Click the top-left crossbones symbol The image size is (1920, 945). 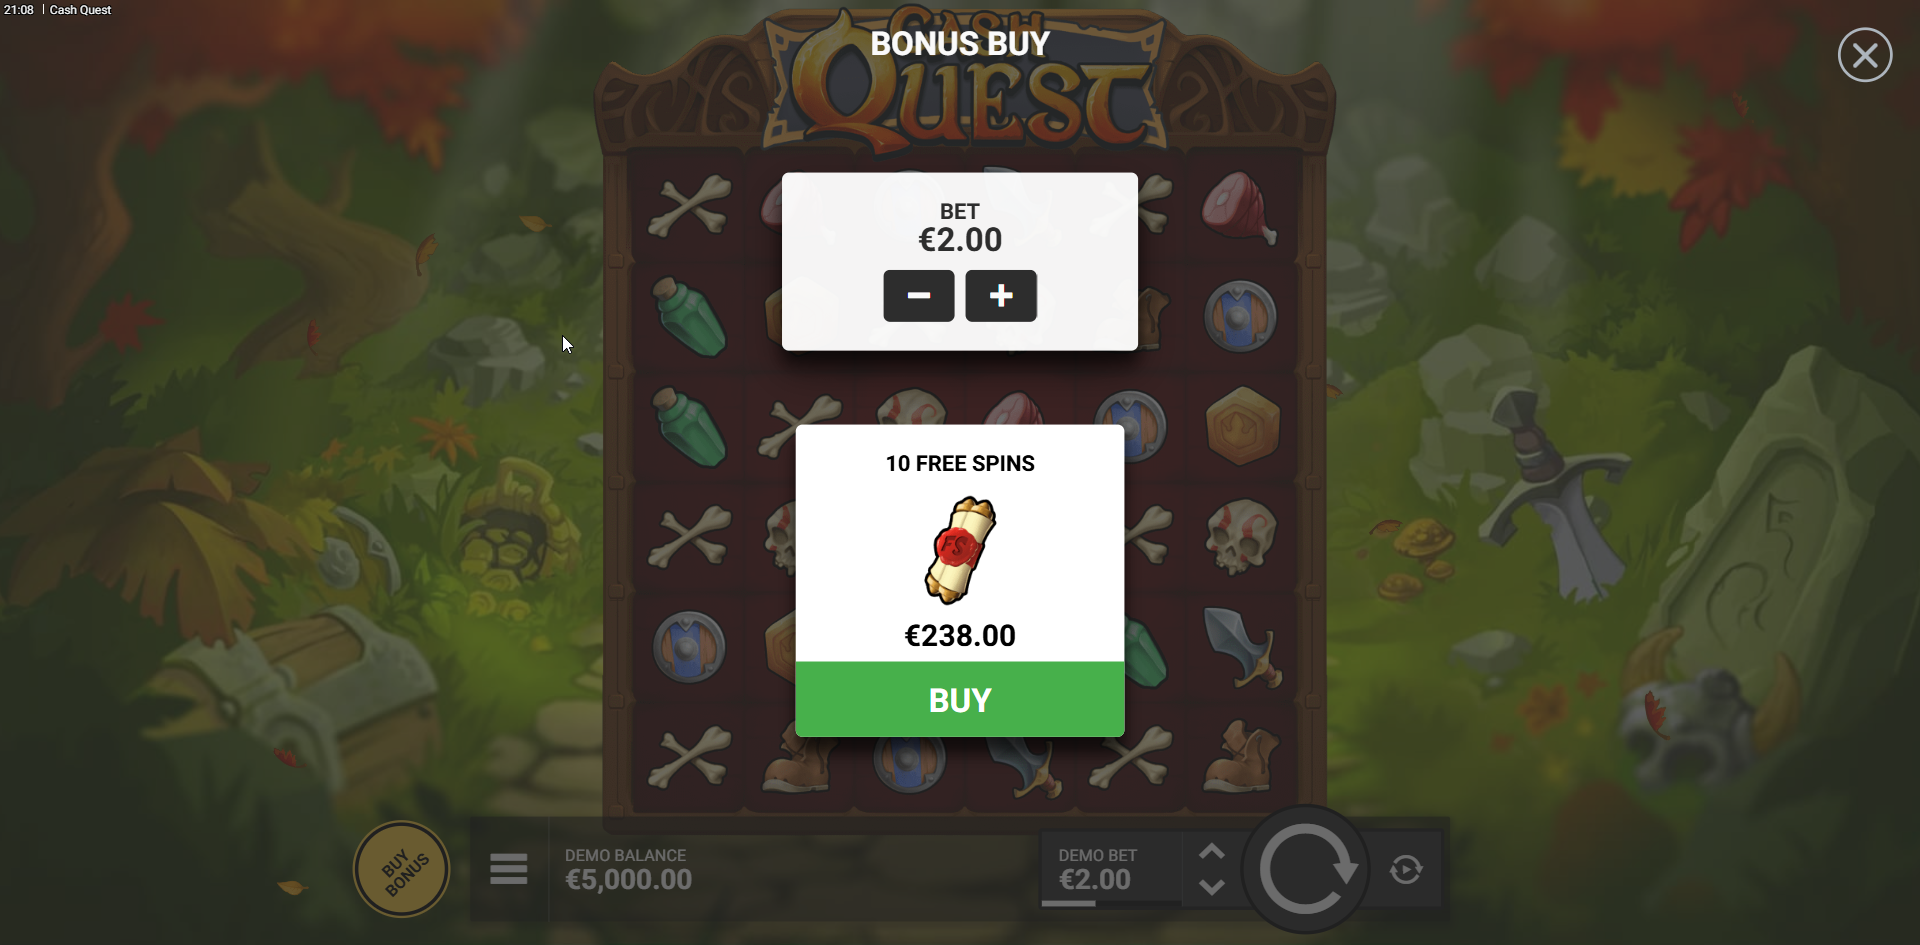point(690,206)
